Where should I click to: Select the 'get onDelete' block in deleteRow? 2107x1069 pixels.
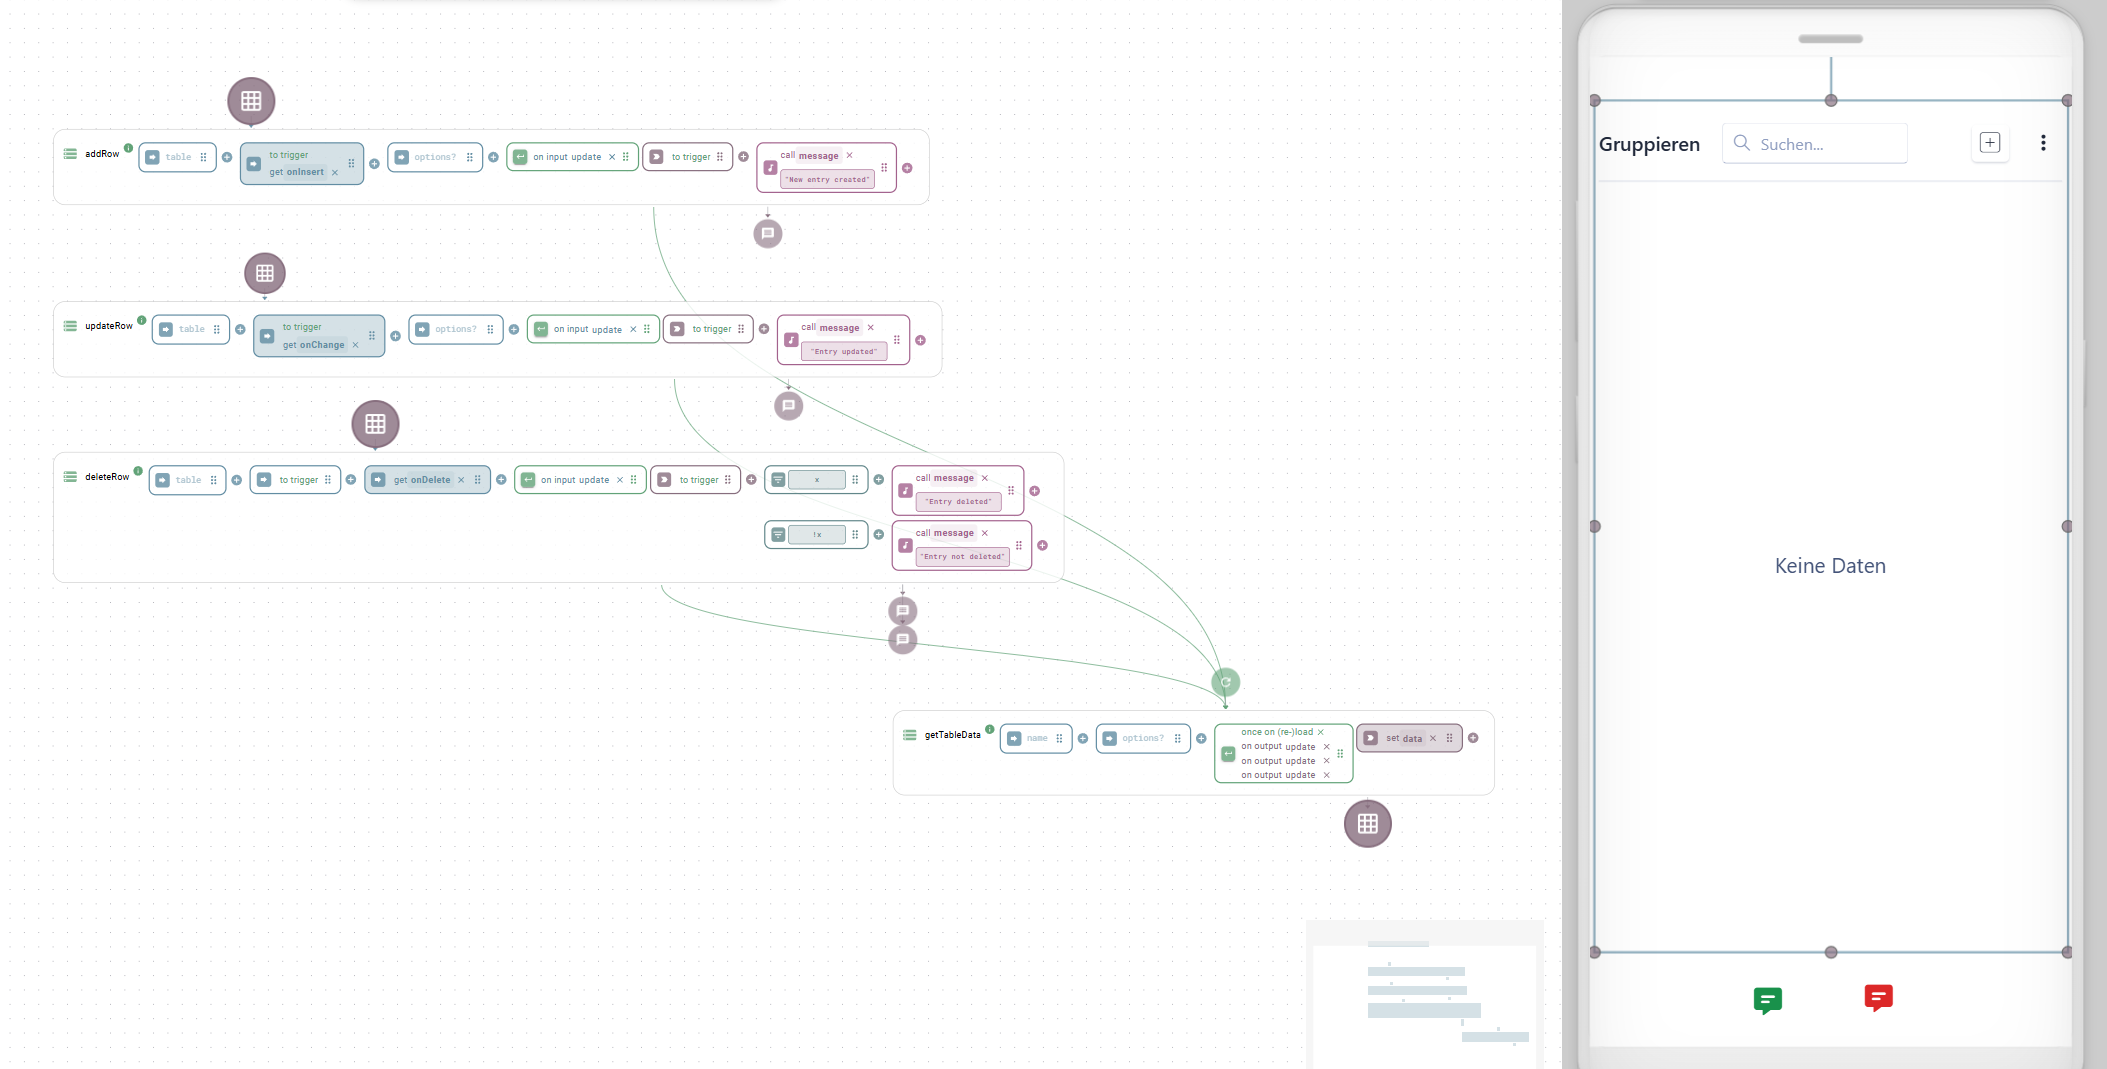tap(421, 480)
